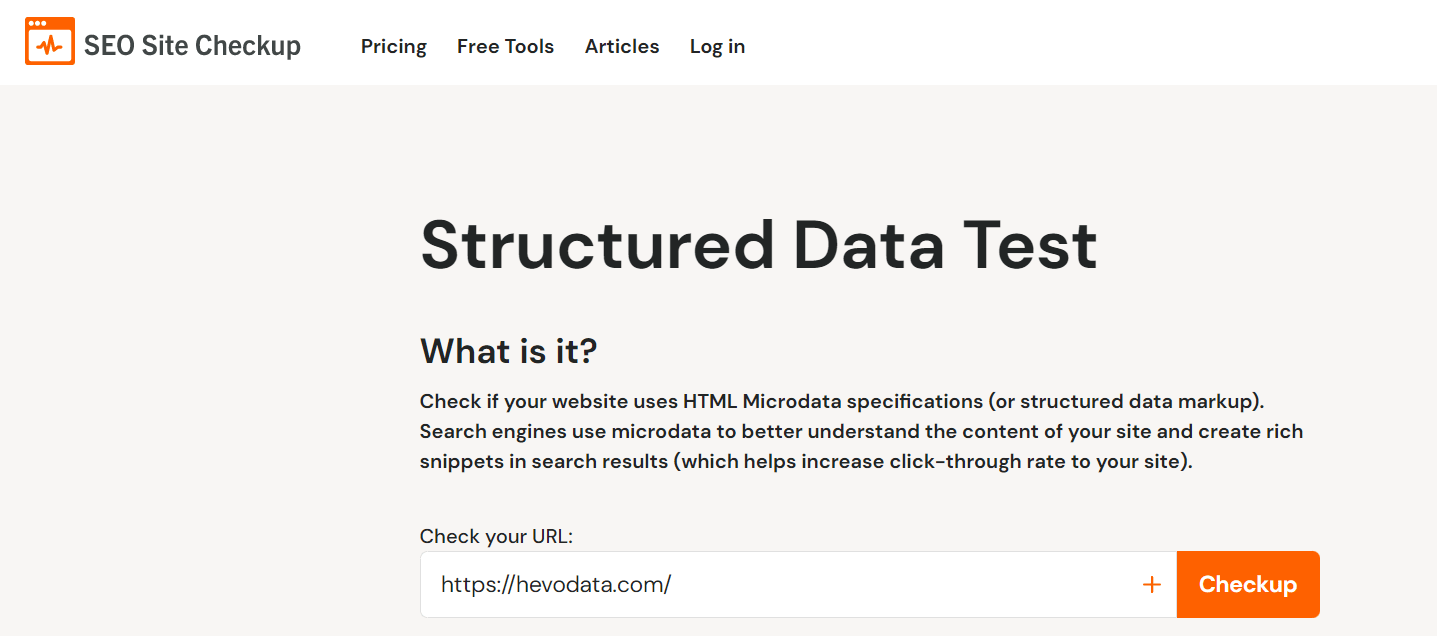Click the Check your URL label
Viewport: 1437px width, 636px height.
tap(495, 536)
